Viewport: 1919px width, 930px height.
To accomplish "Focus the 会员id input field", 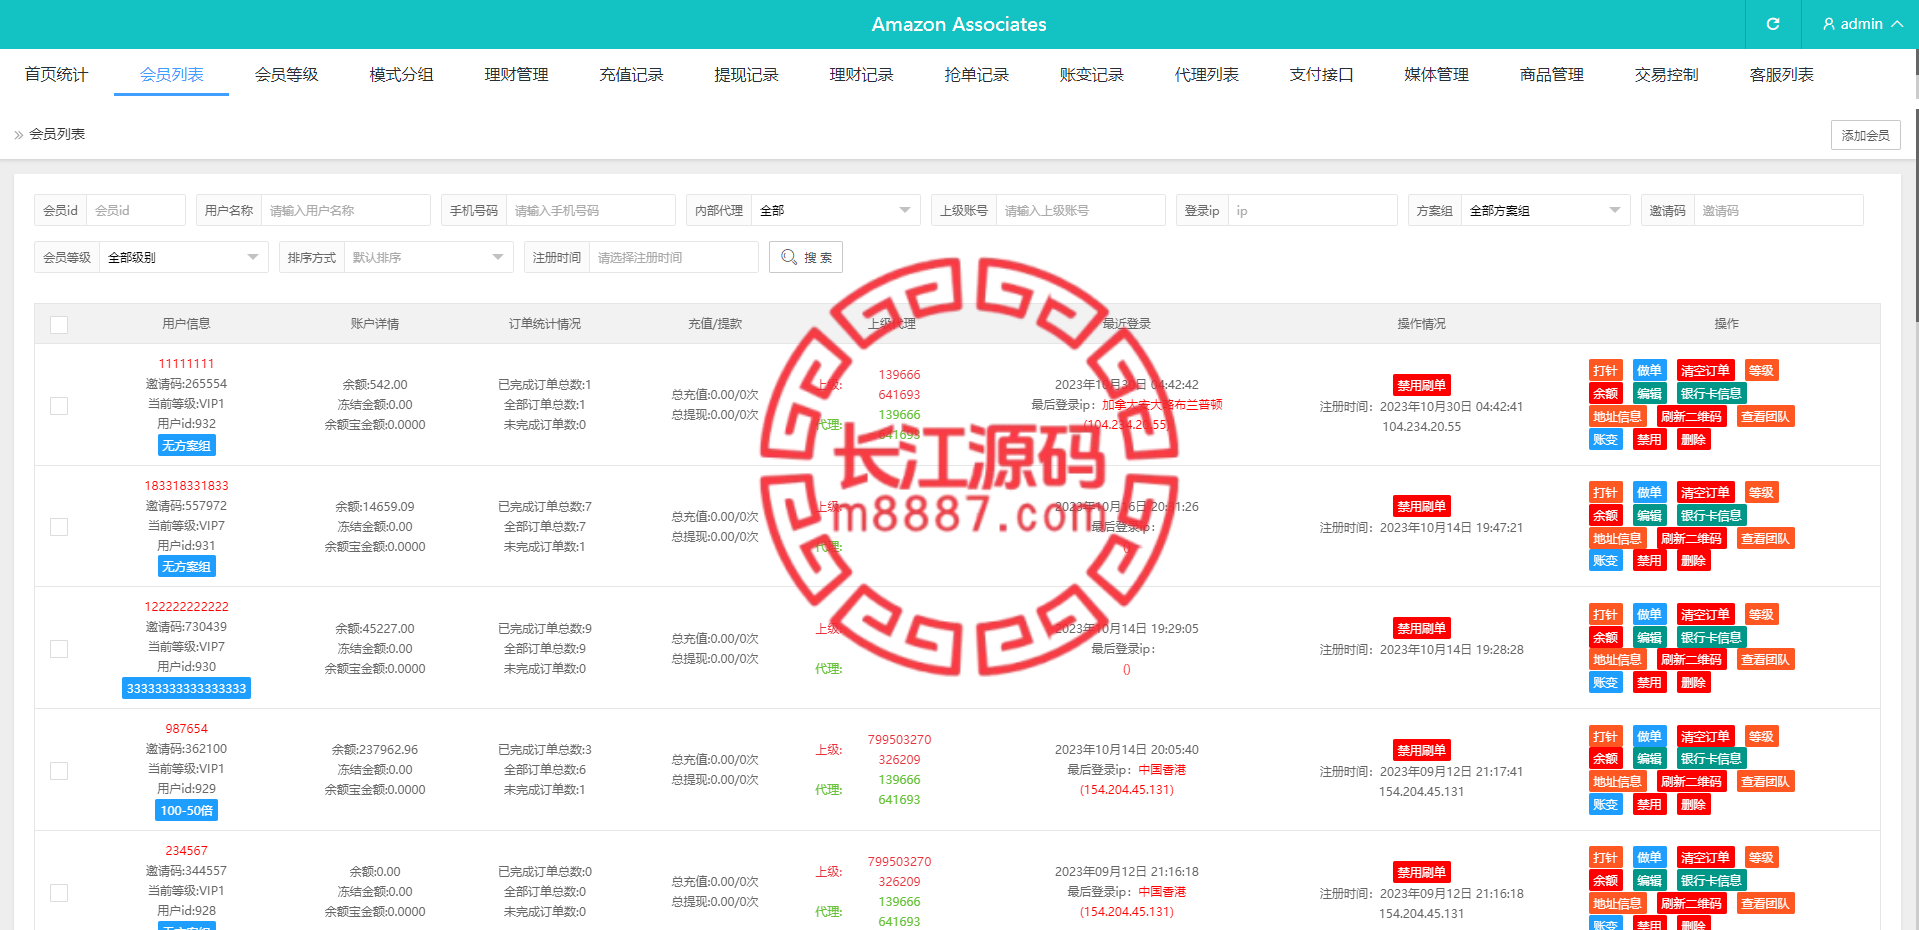I will (136, 210).
